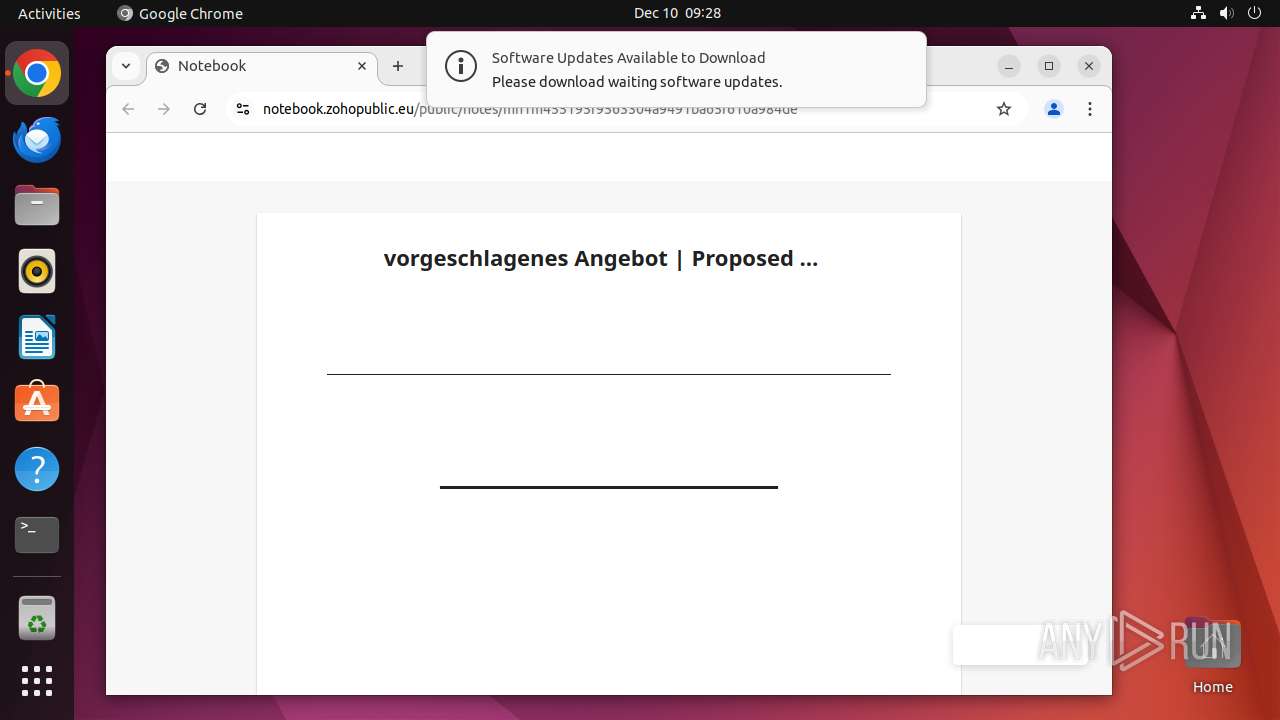Open the Help question-mark icon
The width and height of the screenshot is (1280, 720).
(x=37, y=469)
